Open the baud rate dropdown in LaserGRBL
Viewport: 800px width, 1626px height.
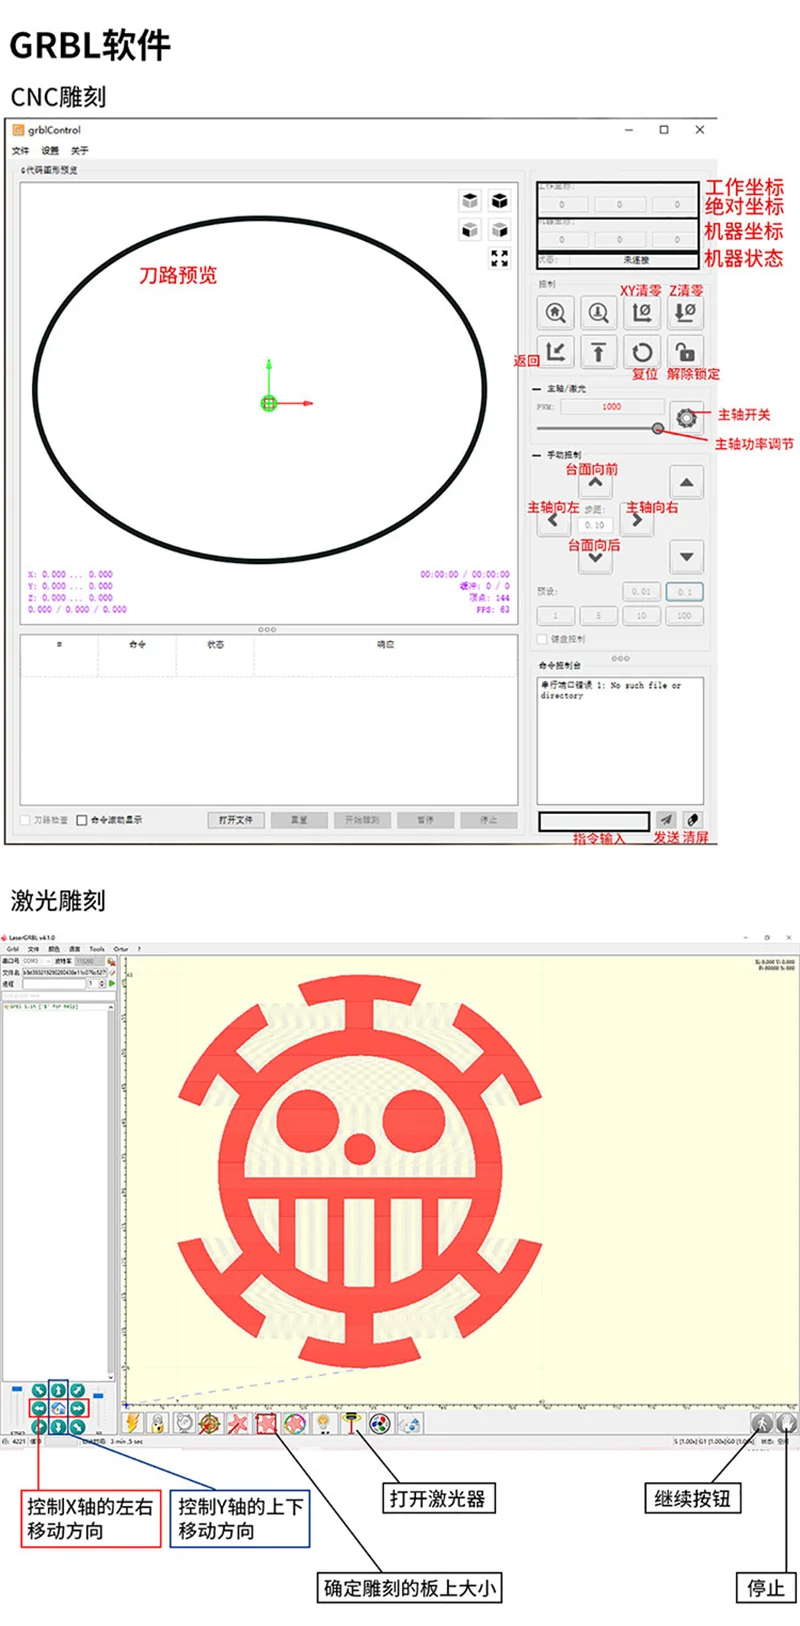pos(89,961)
